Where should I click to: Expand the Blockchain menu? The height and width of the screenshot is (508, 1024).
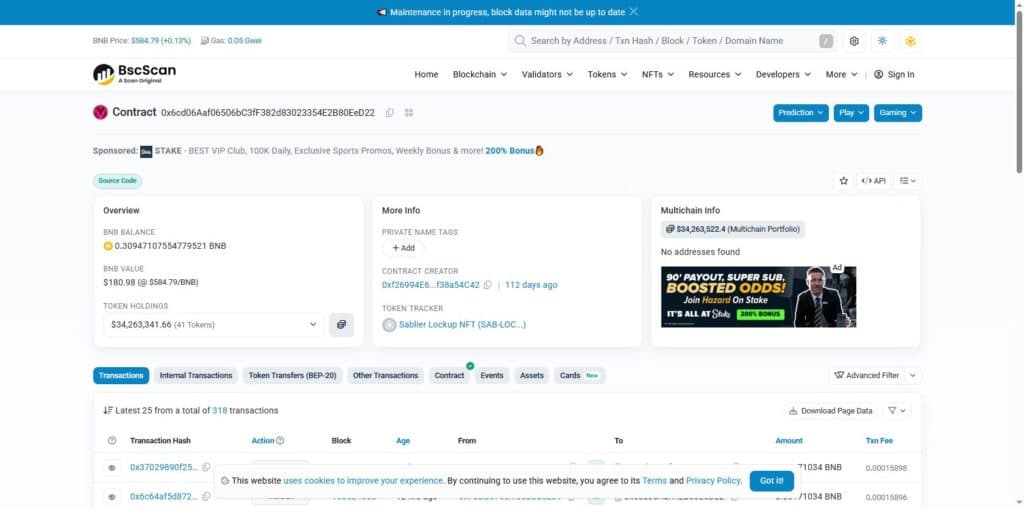[480, 74]
